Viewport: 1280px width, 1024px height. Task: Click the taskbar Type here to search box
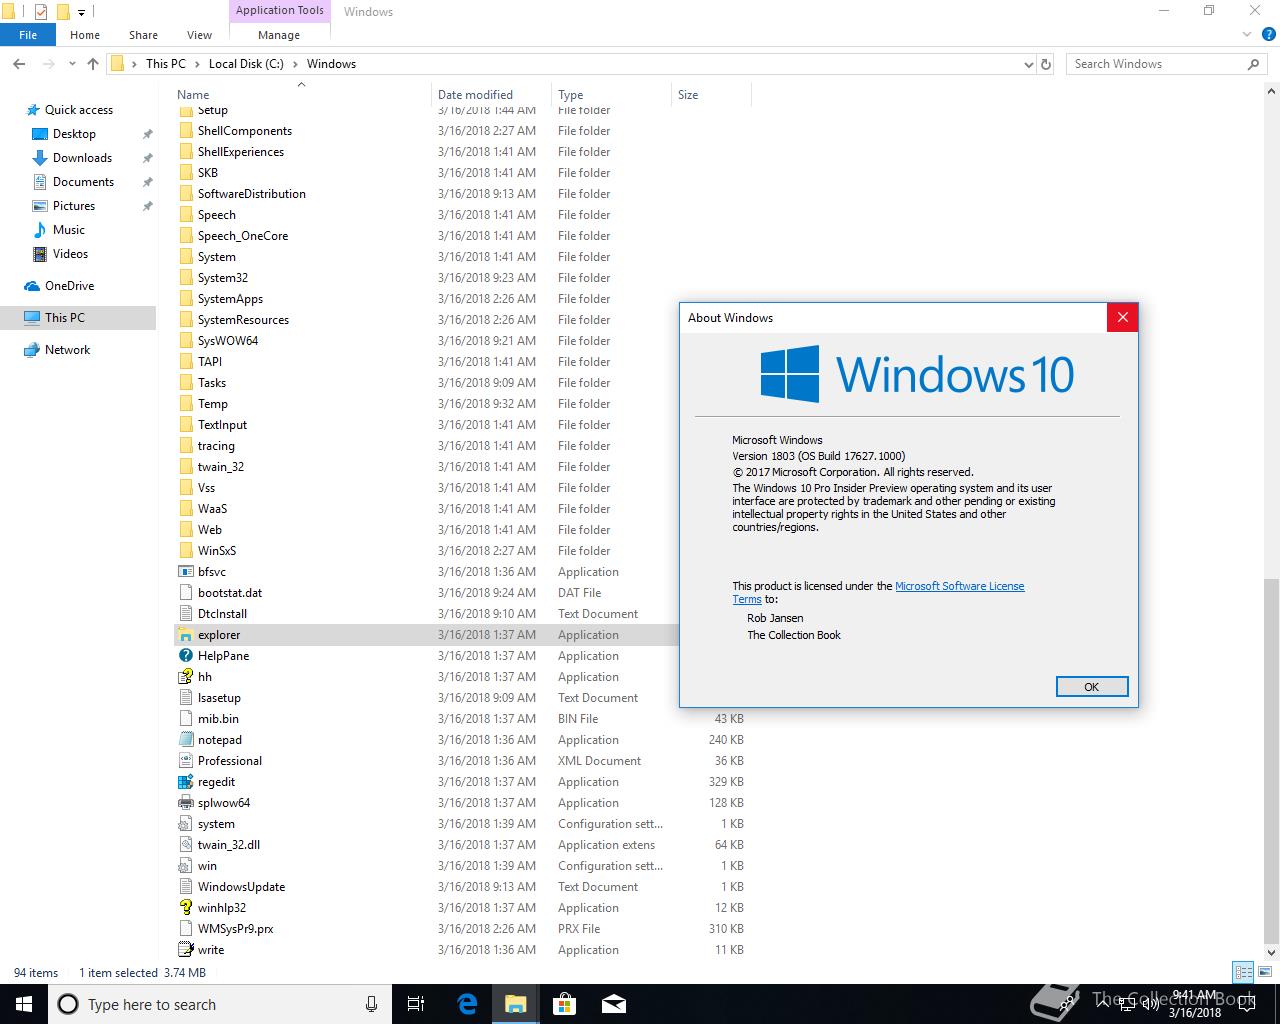click(220, 1004)
